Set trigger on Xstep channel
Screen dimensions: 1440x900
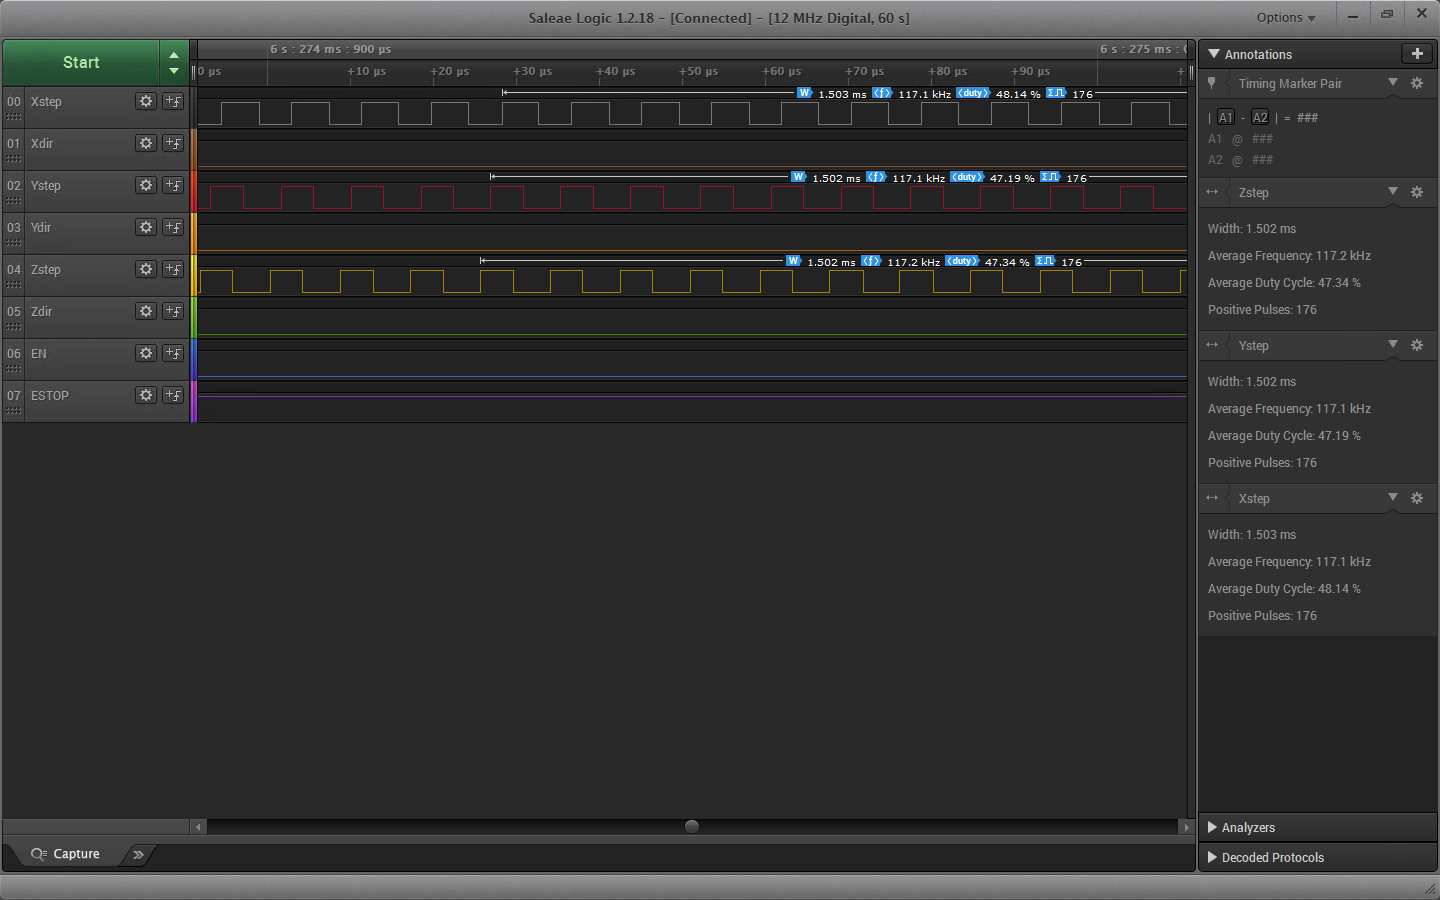pyautogui.click(x=173, y=101)
